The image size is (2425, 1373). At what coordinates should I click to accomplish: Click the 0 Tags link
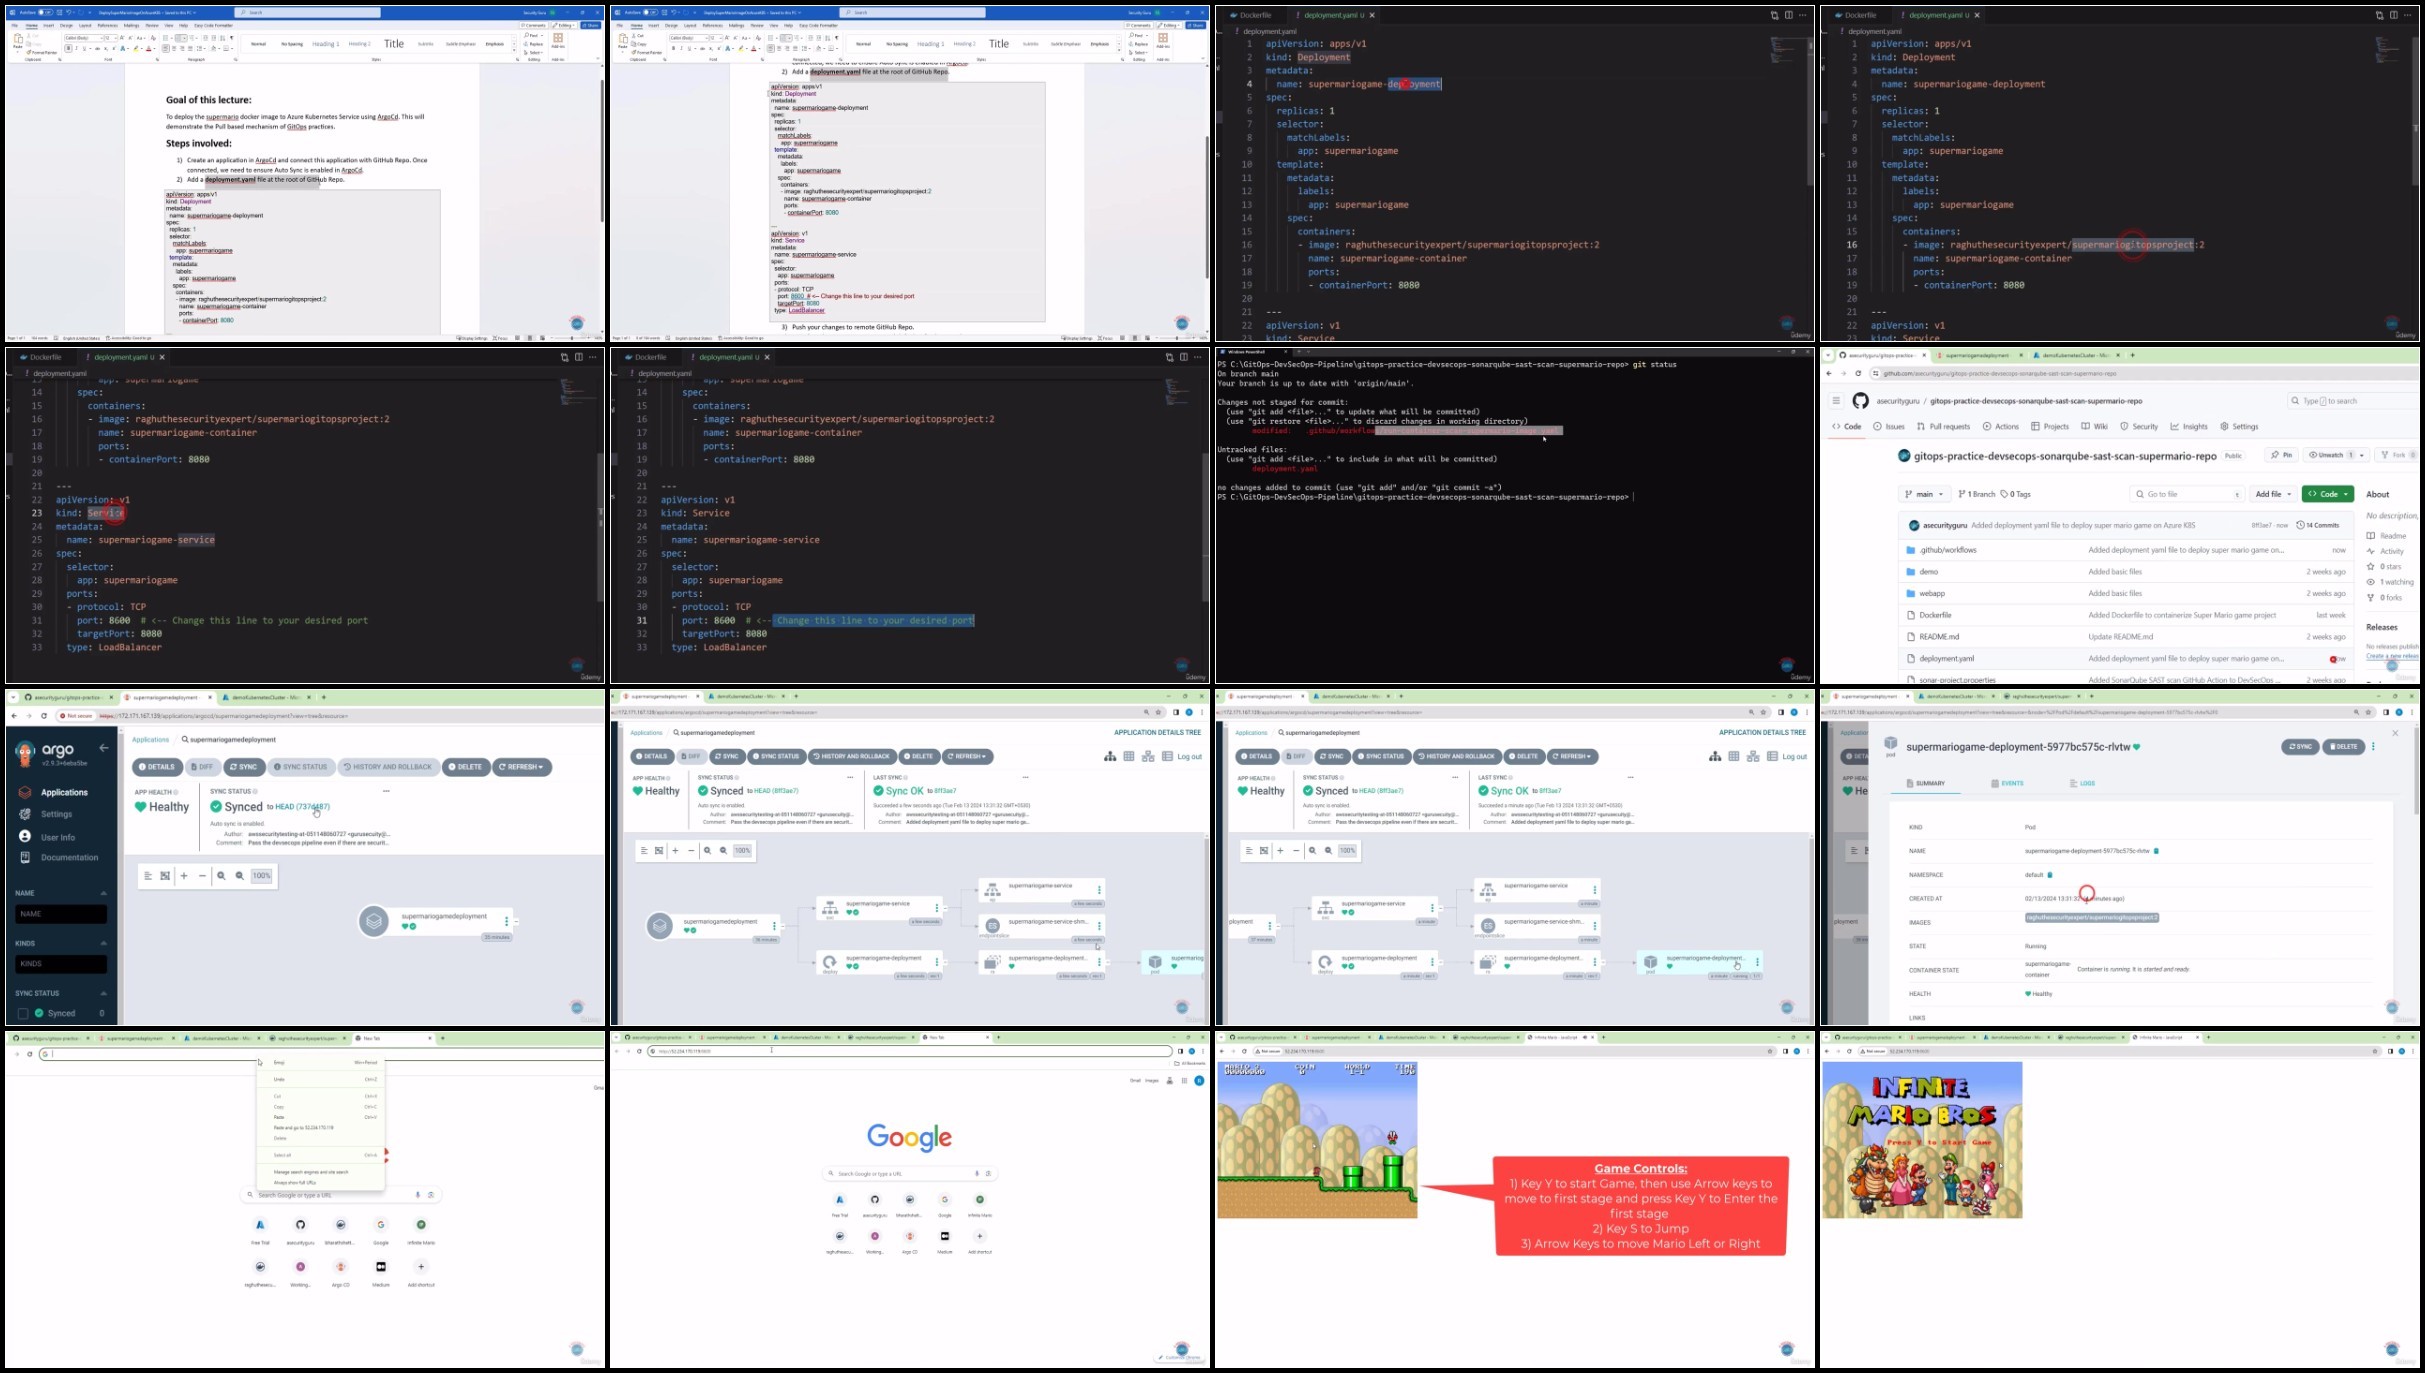tap(2015, 494)
